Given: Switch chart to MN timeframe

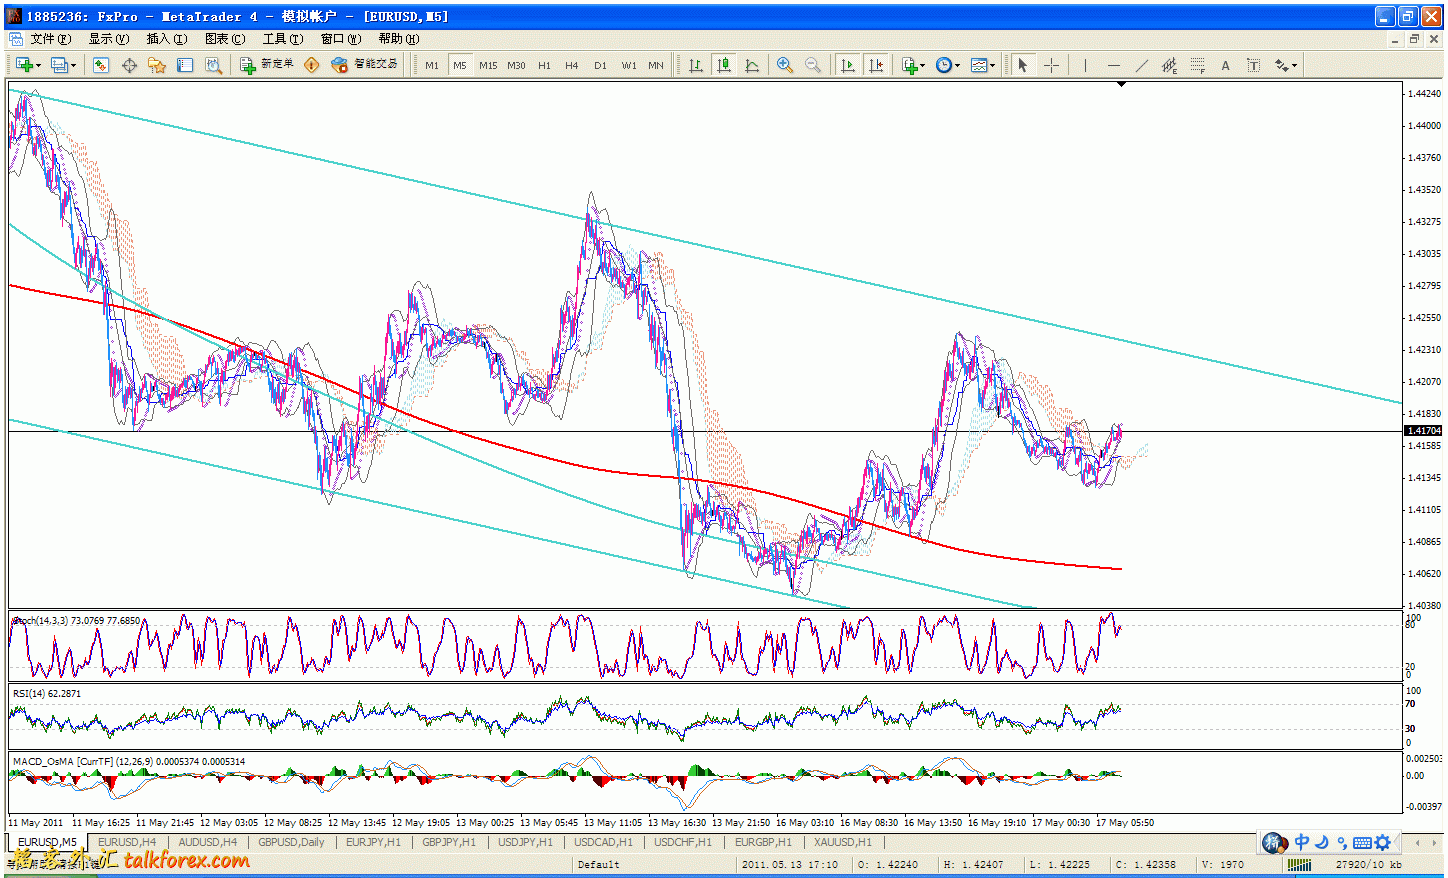Looking at the screenshot, I should coord(656,65).
